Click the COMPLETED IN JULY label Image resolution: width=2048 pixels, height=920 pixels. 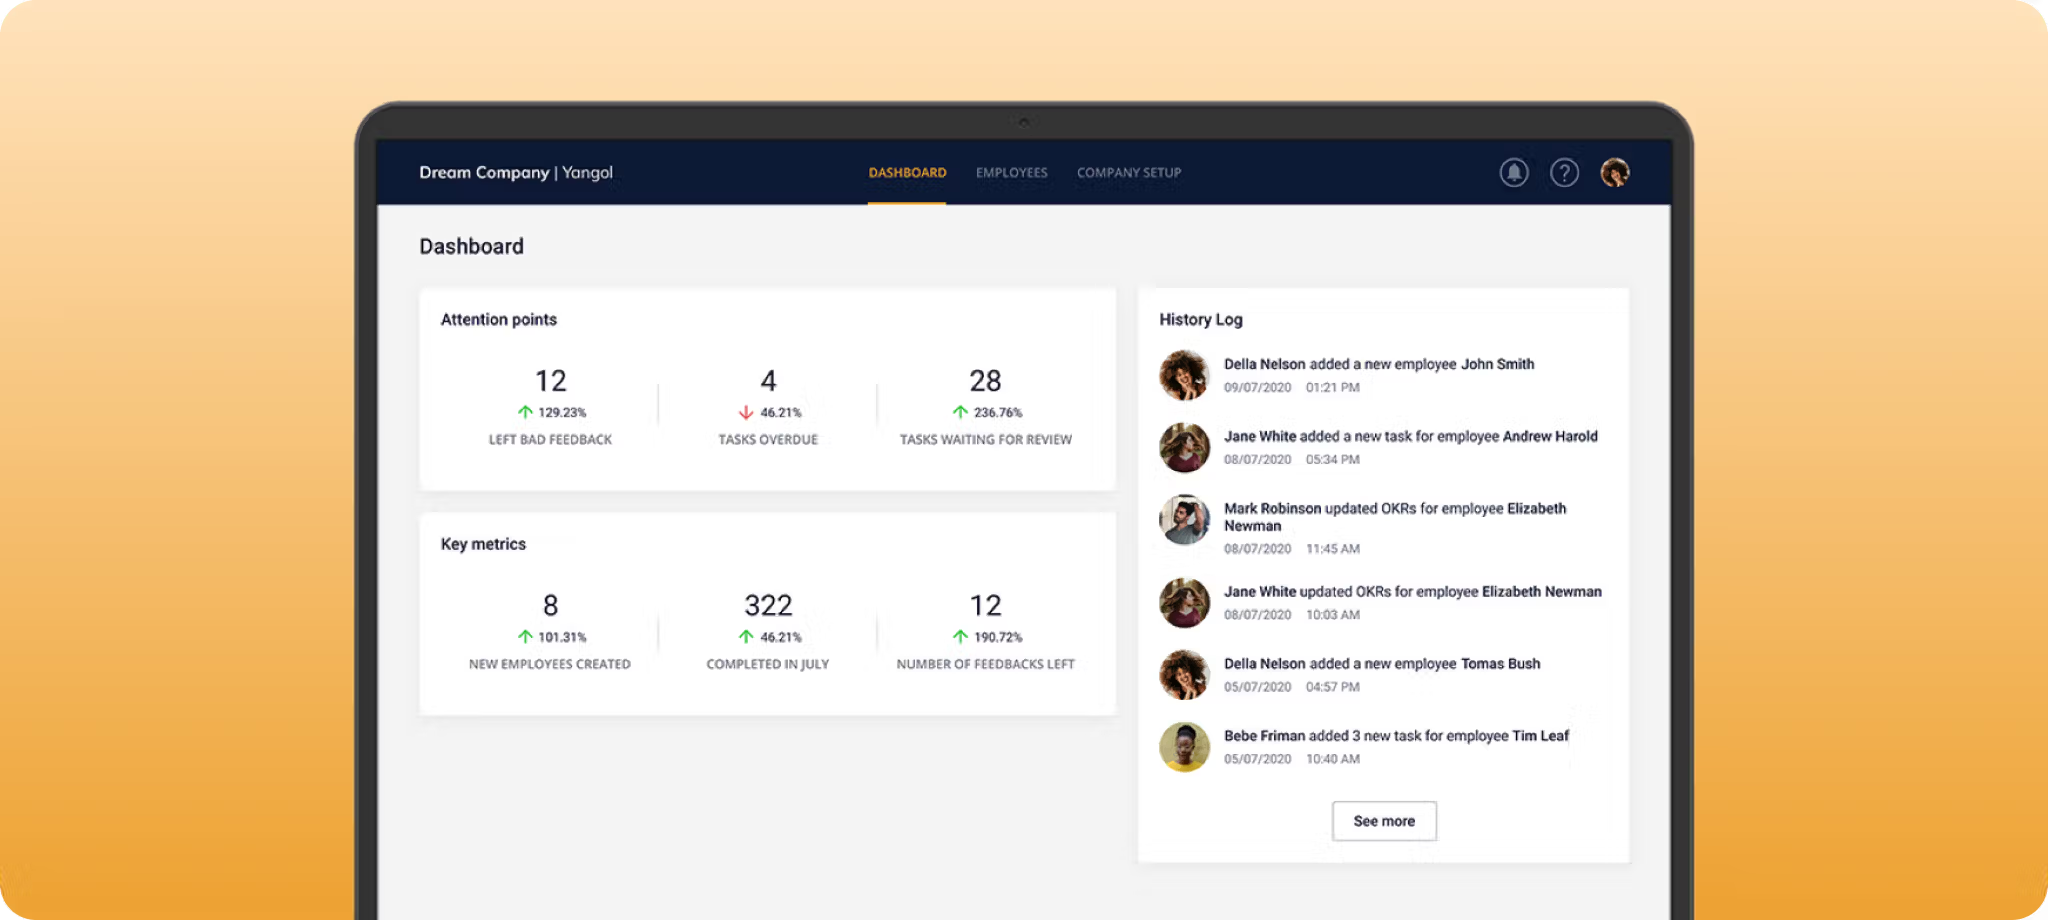click(768, 665)
